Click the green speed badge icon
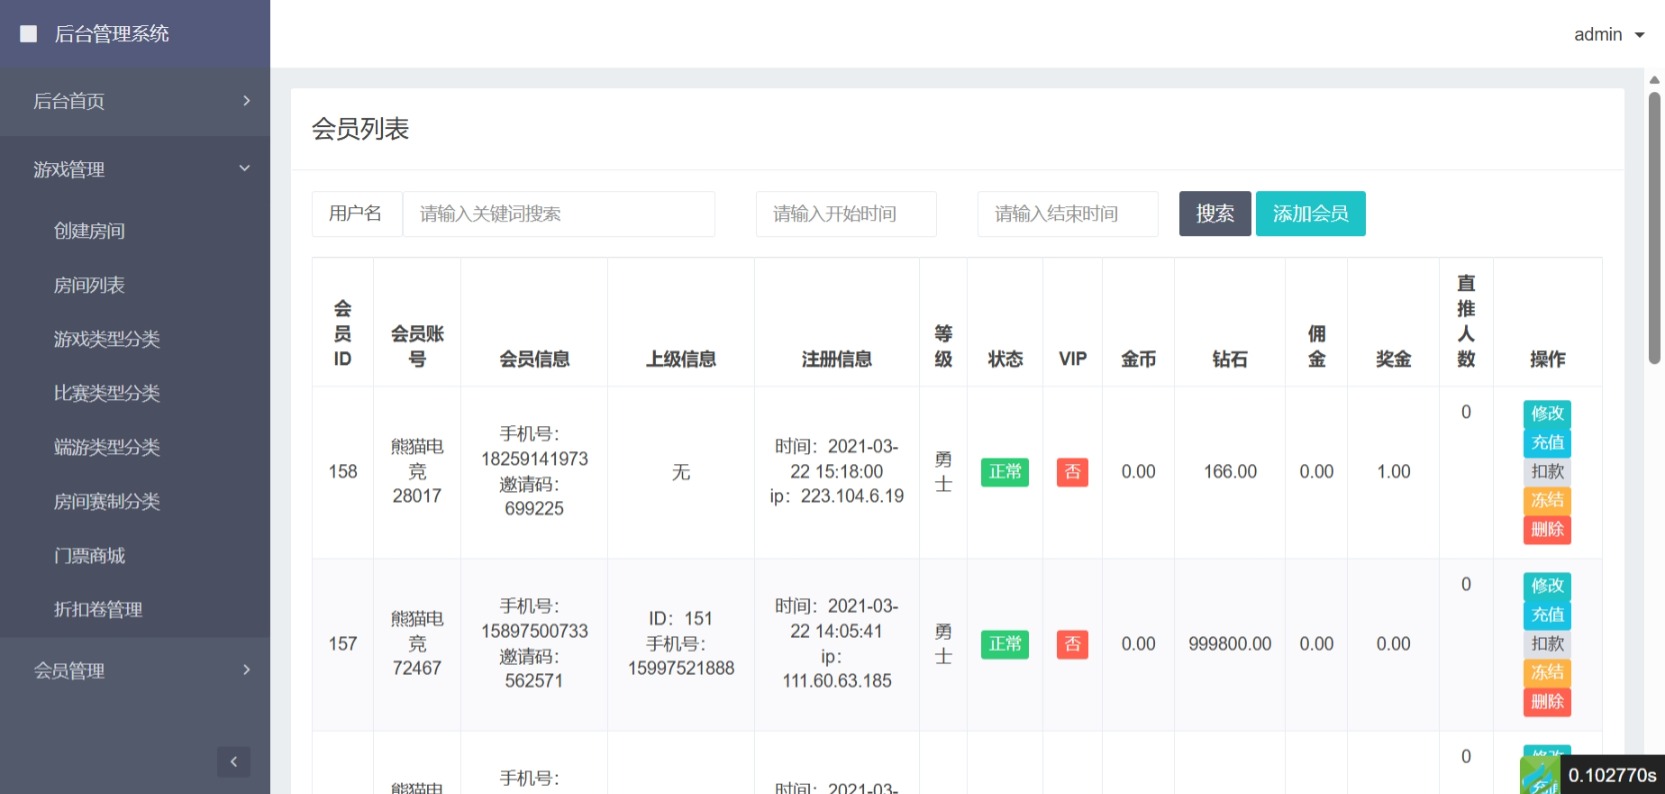This screenshot has width=1665, height=794. pyautogui.click(x=1539, y=776)
